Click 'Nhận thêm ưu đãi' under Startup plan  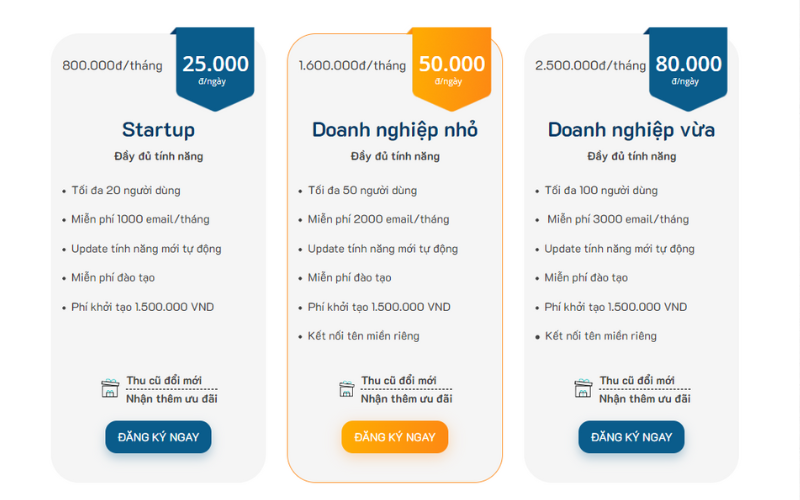click(x=171, y=399)
